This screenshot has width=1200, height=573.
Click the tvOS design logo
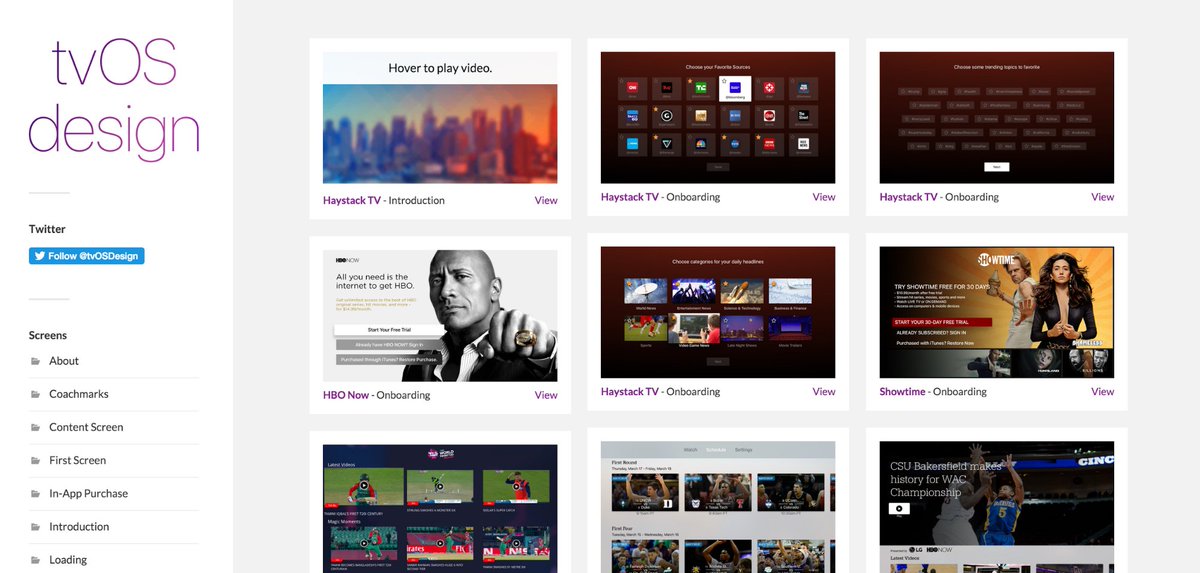[114, 98]
